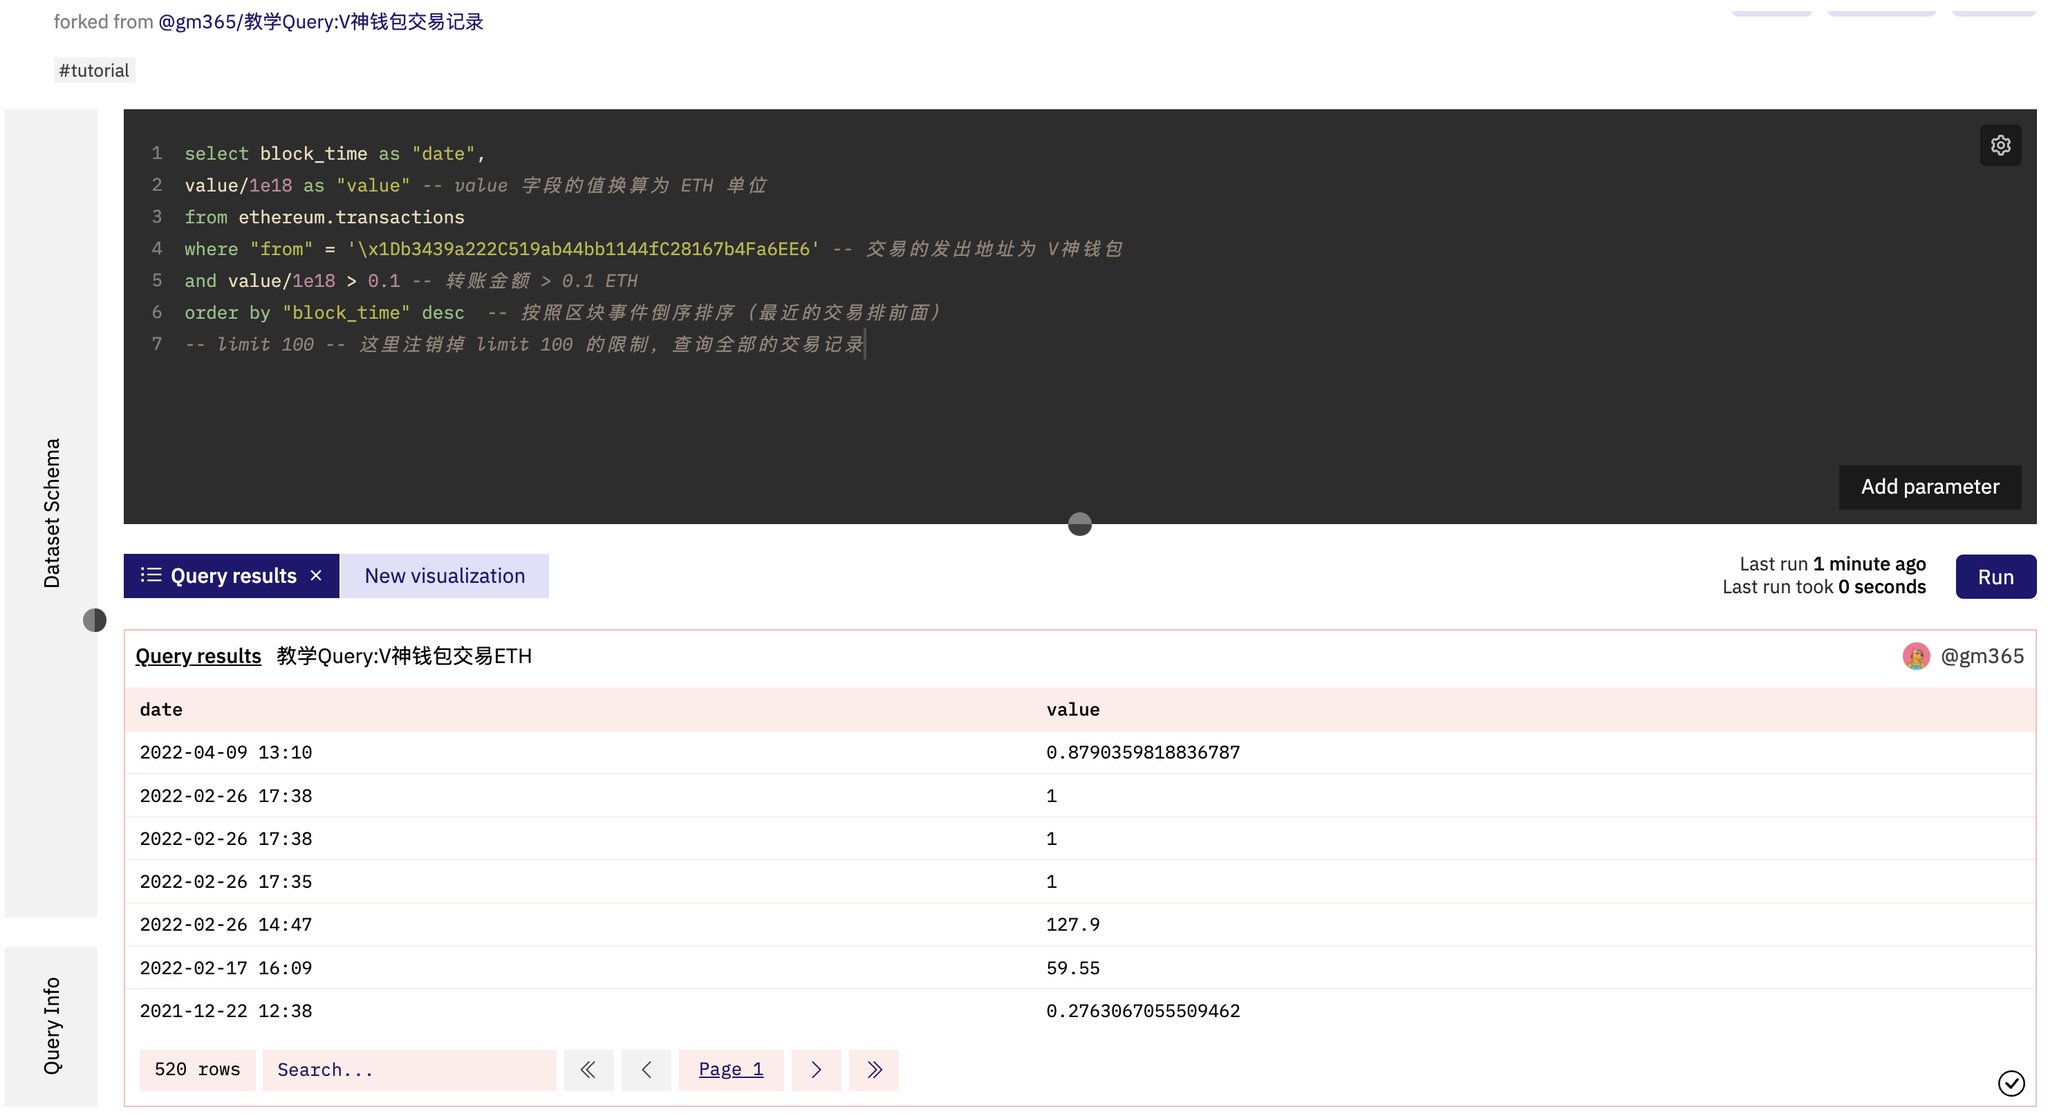
Task: Open the New visualization tab
Action: (x=444, y=576)
